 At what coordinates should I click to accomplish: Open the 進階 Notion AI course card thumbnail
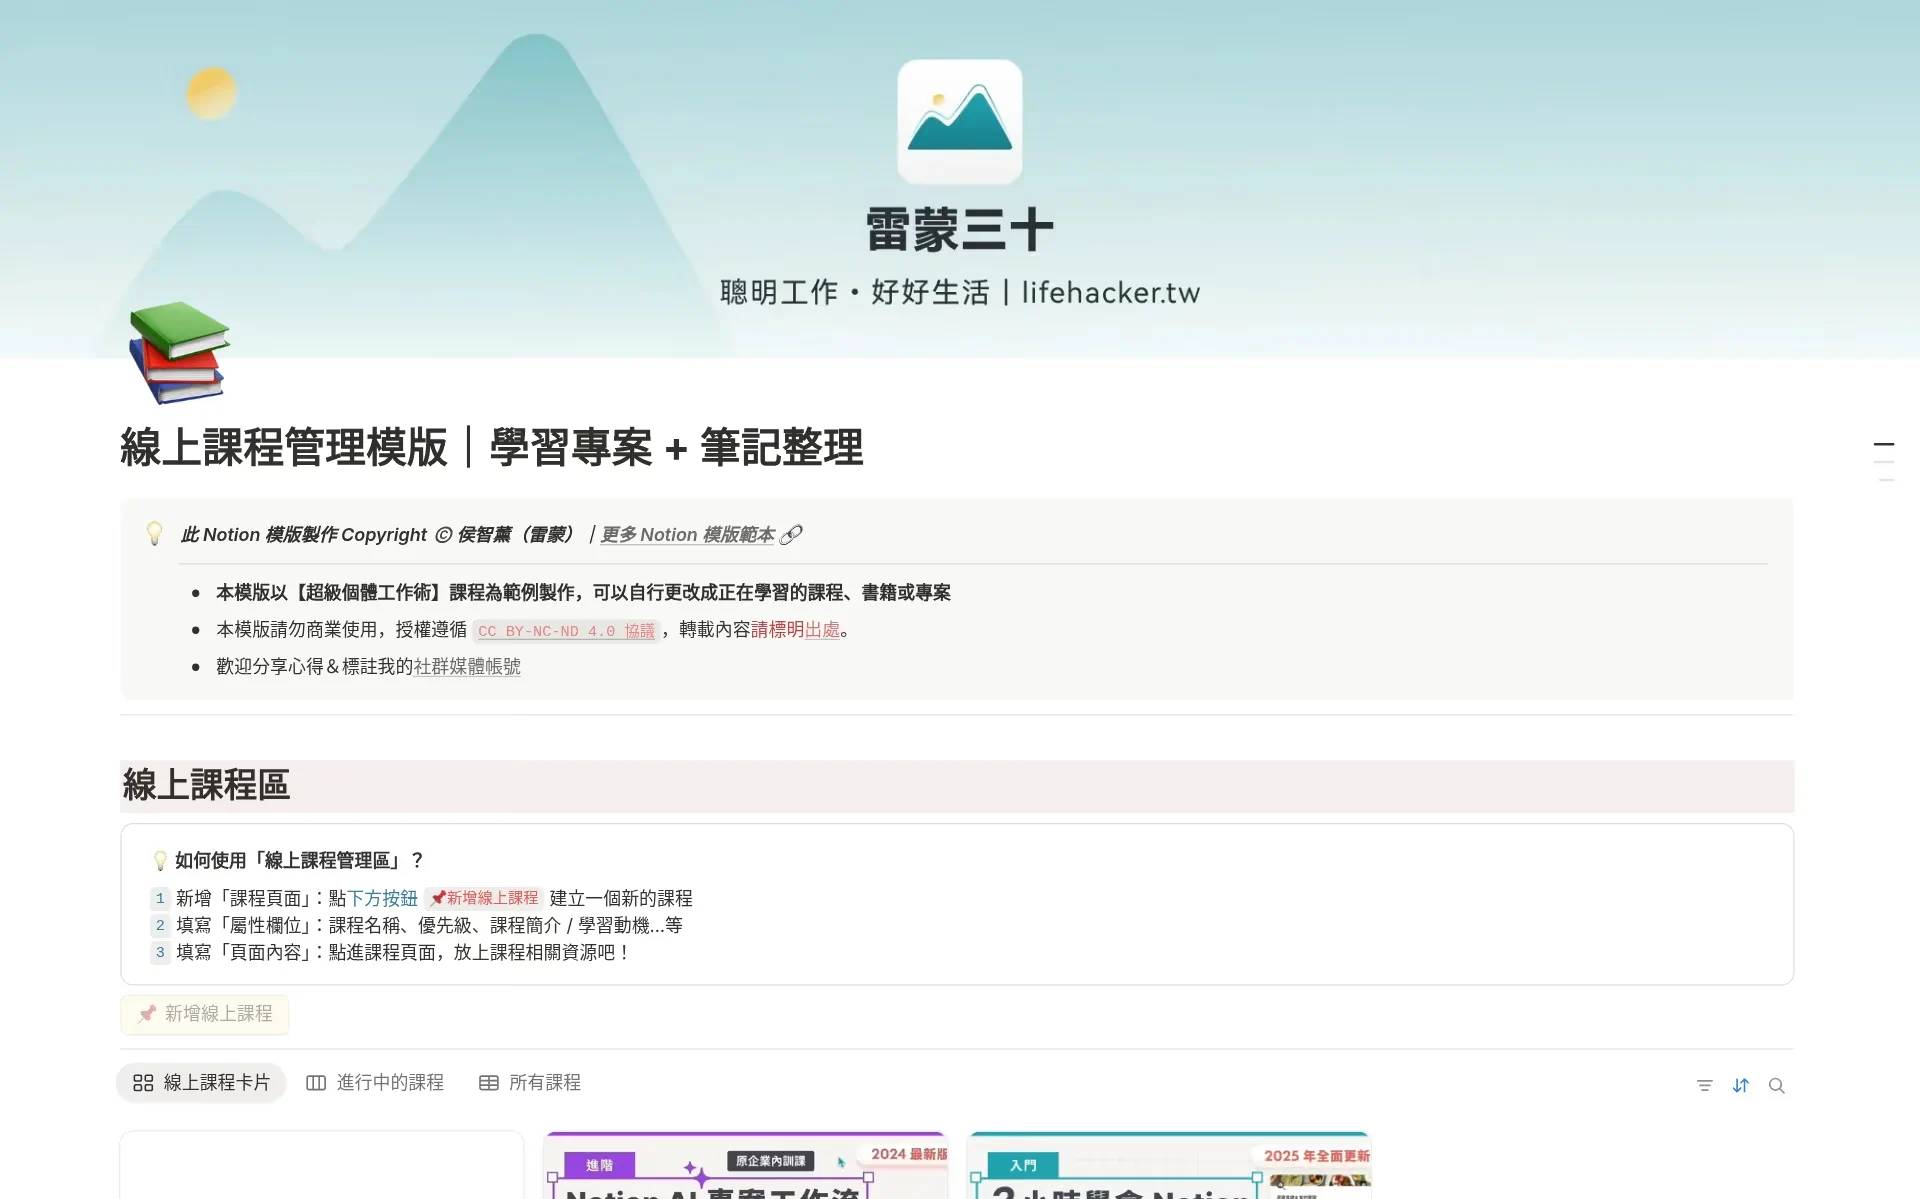pyautogui.click(x=745, y=1166)
